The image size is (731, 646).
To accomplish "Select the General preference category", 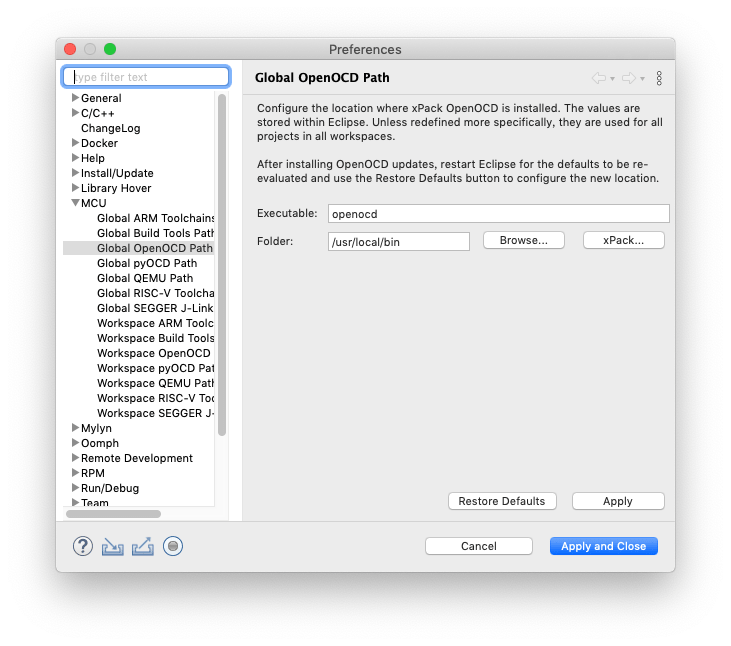I will pyautogui.click(x=101, y=98).
